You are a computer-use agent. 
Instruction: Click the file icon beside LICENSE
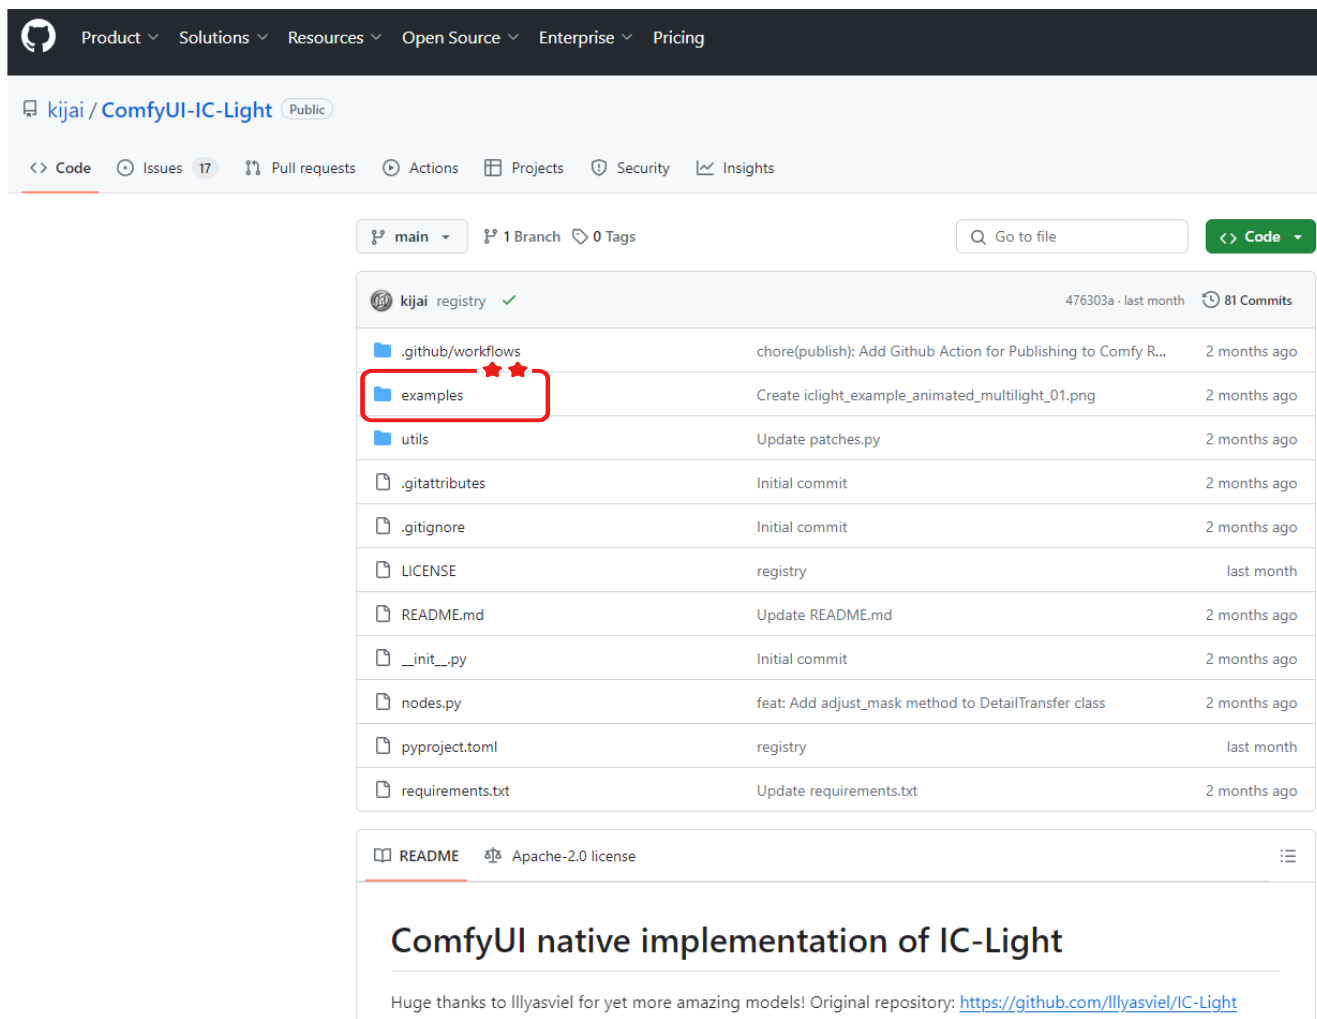pos(383,570)
